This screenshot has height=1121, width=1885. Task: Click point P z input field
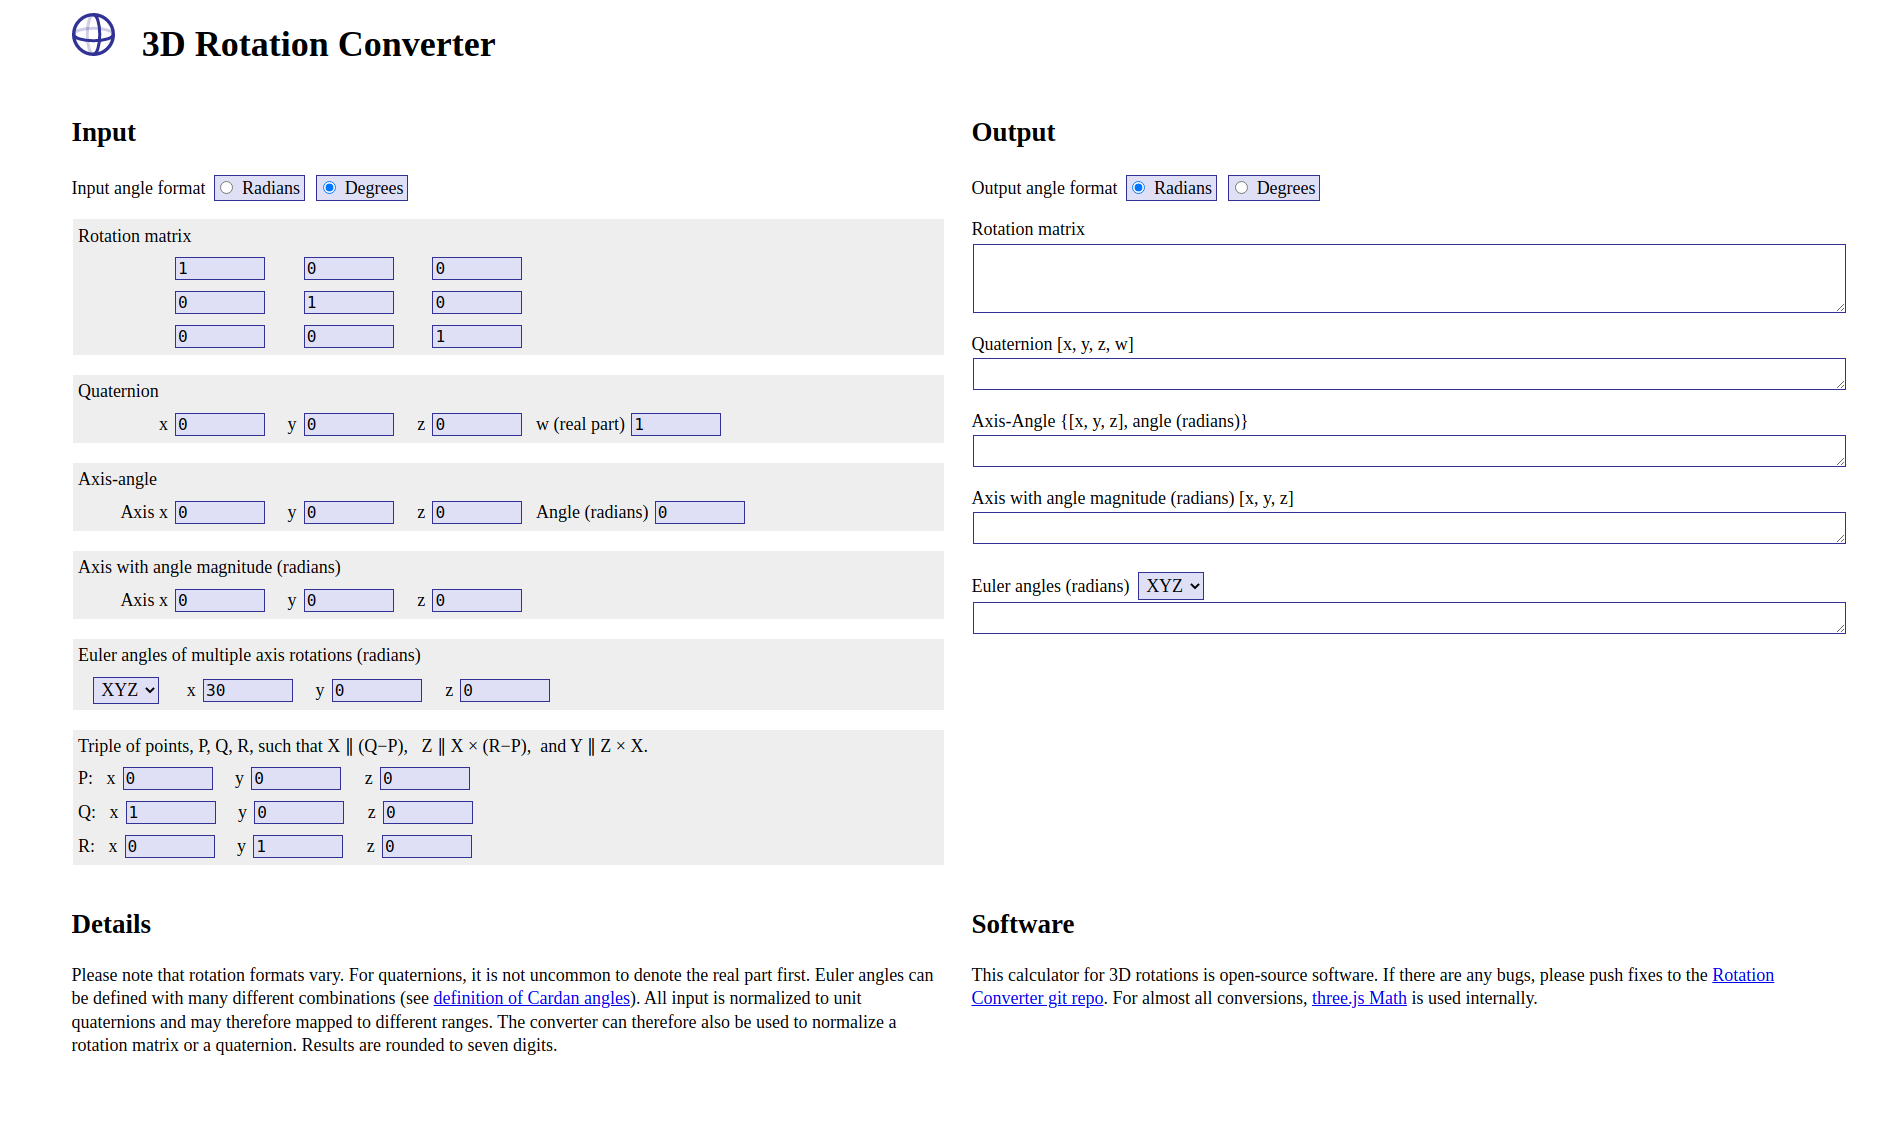pos(425,779)
